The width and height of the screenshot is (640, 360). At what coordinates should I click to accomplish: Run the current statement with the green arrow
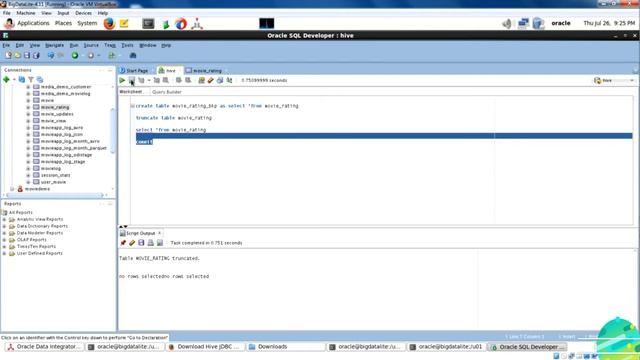pyautogui.click(x=122, y=80)
